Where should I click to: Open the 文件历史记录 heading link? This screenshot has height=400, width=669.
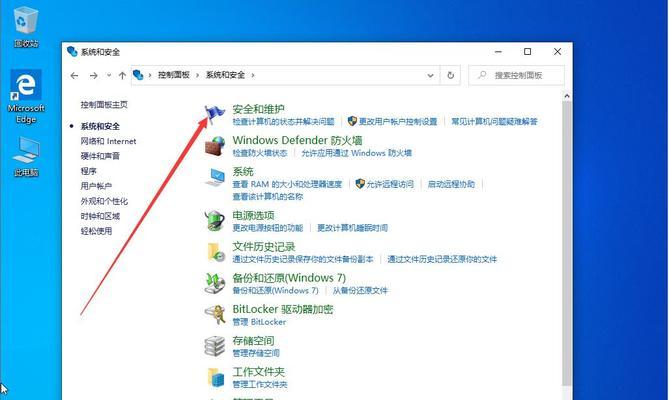tap(264, 246)
